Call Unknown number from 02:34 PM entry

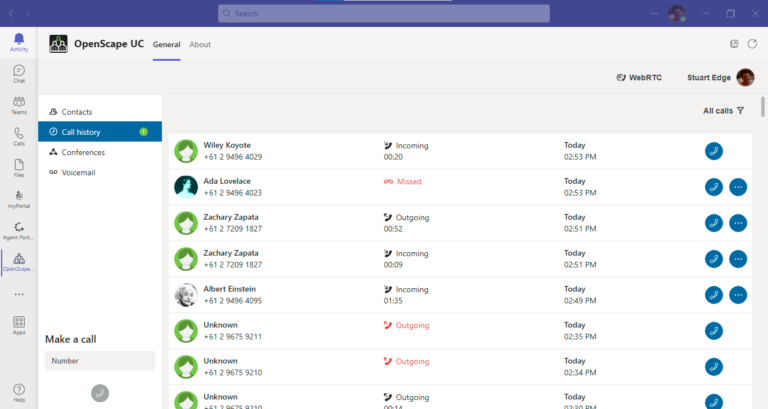(x=714, y=367)
